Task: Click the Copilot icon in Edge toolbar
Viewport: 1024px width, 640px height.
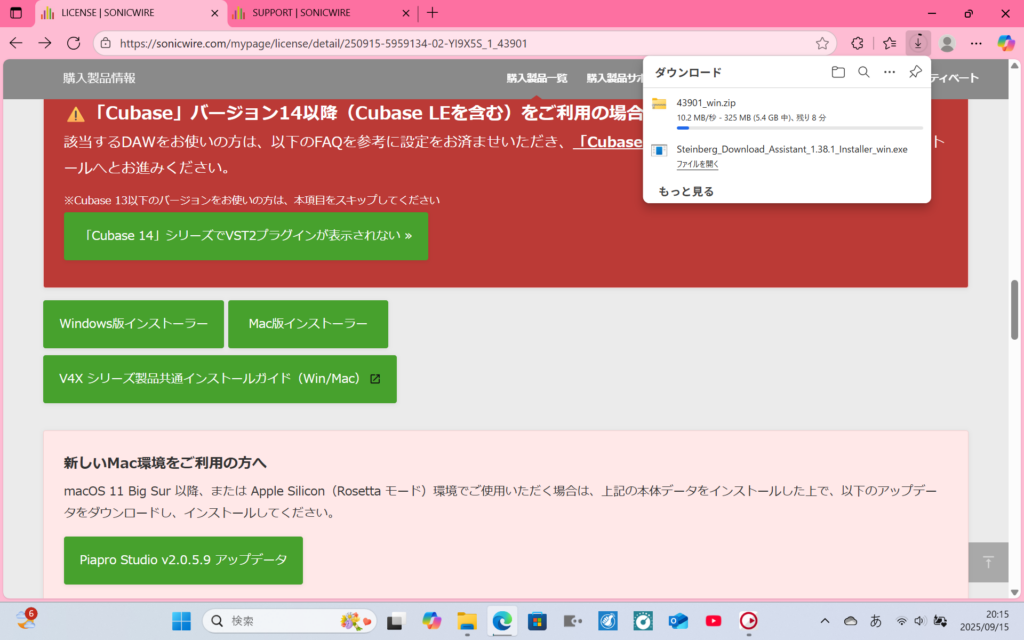Action: point(1006,43)
